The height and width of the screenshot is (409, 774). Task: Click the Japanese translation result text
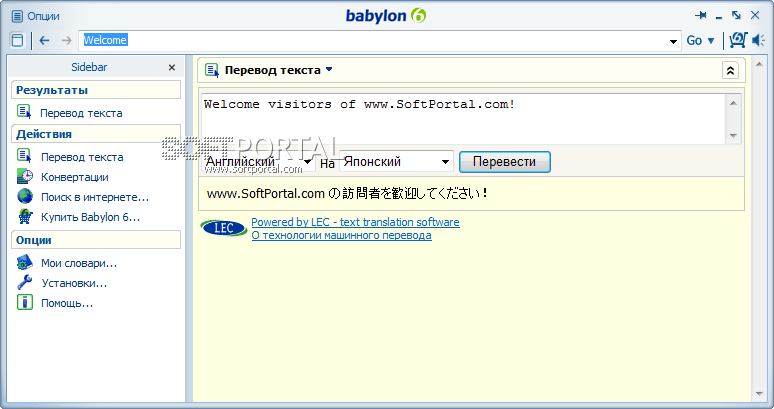coord(348,193)
